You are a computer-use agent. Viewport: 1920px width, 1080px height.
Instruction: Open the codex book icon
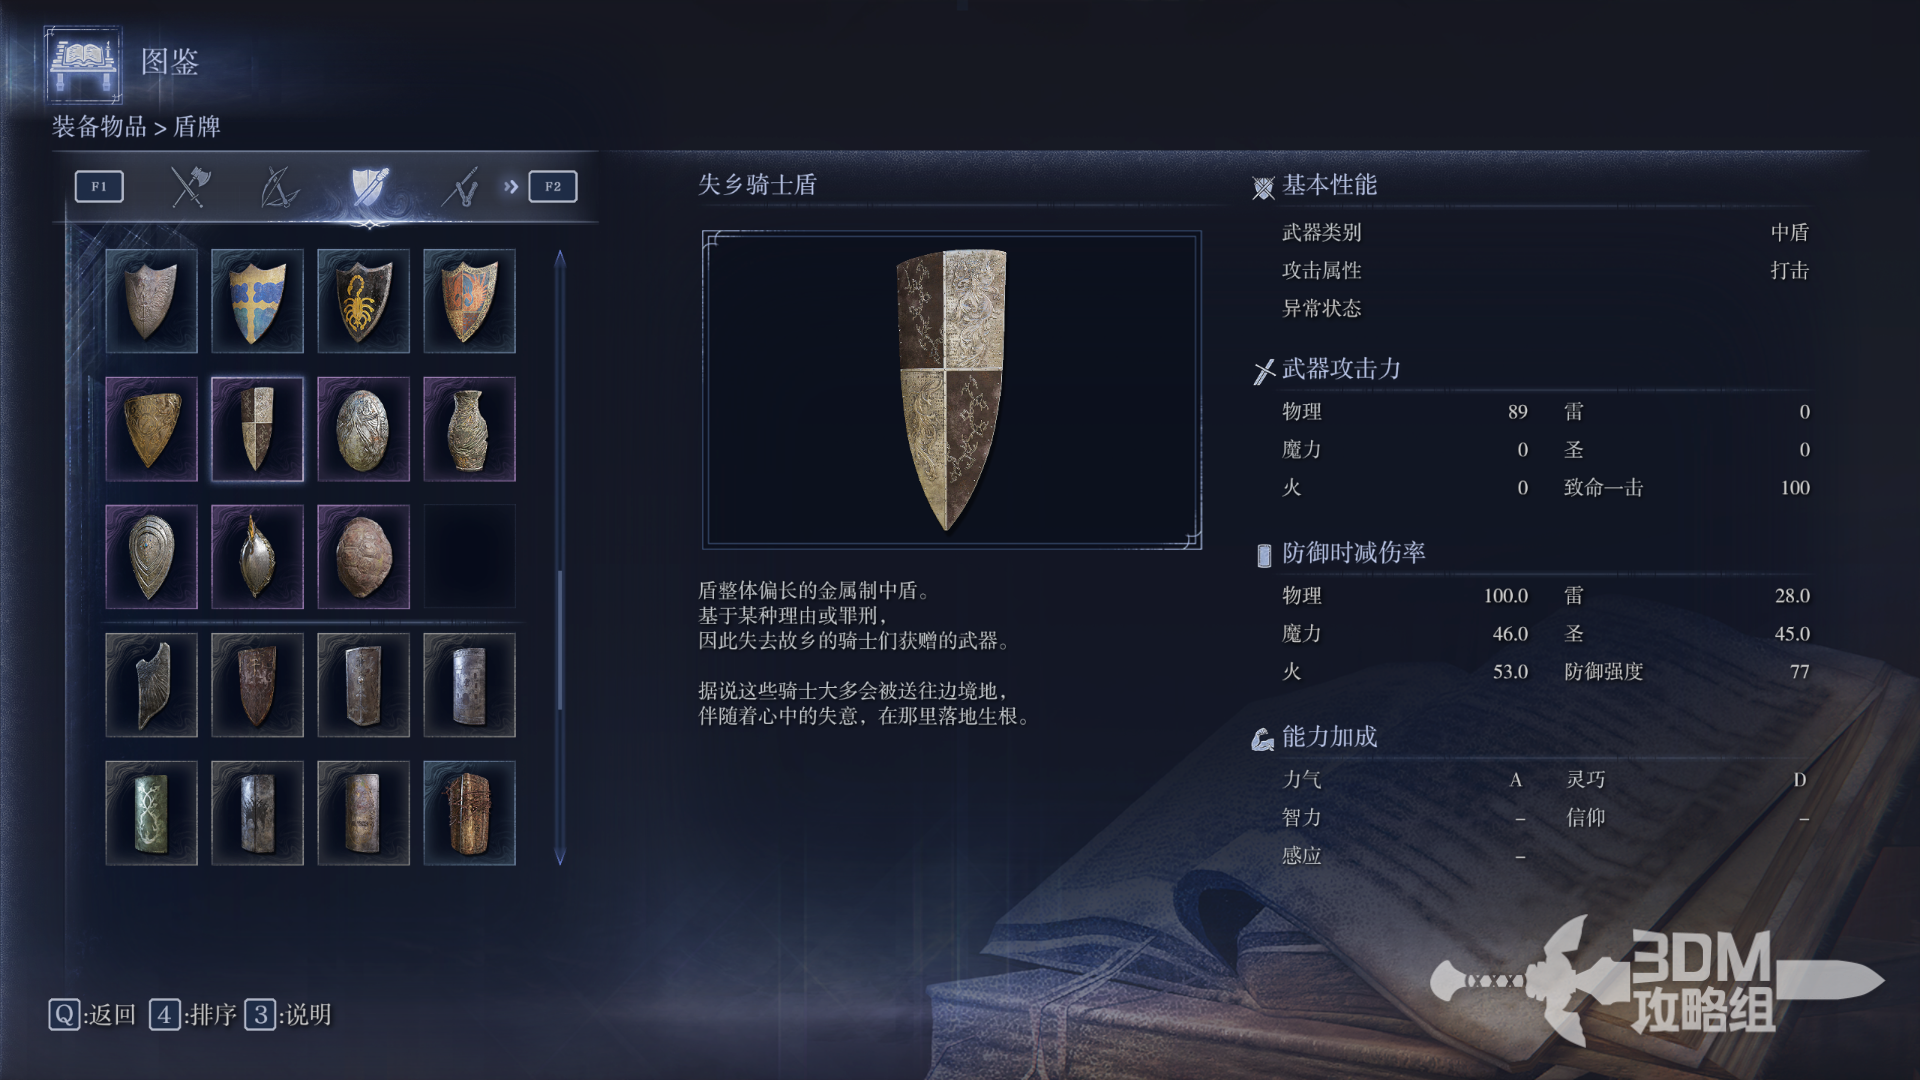[x=83, y=64]
